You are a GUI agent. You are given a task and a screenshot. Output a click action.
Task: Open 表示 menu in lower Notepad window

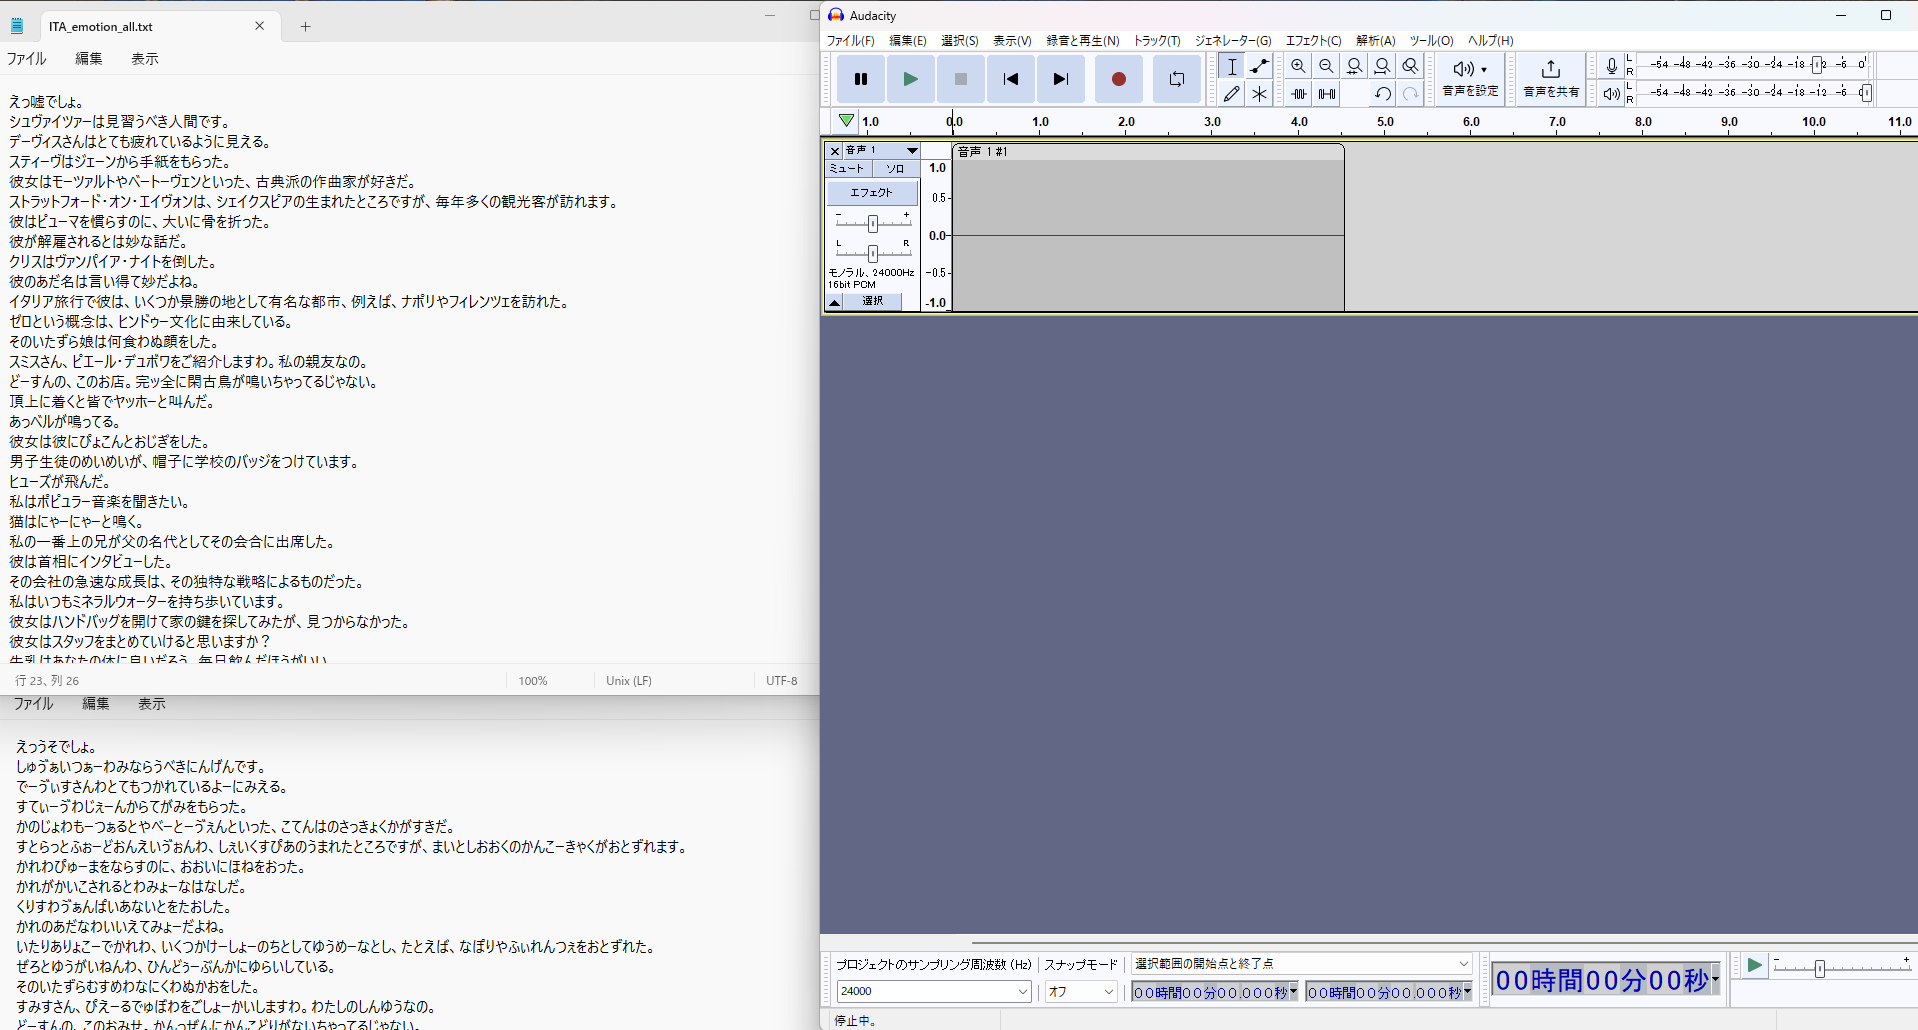[x=152, y=704]
